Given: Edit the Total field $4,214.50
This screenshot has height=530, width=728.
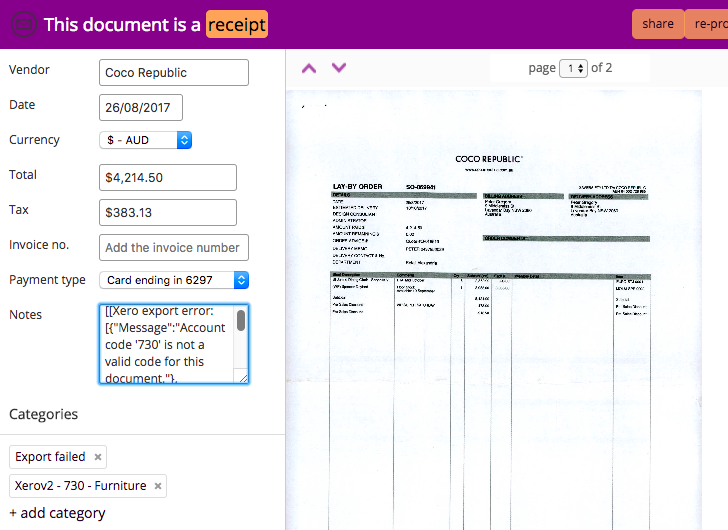Looking at the screenshot, I should tap(168, 177).
